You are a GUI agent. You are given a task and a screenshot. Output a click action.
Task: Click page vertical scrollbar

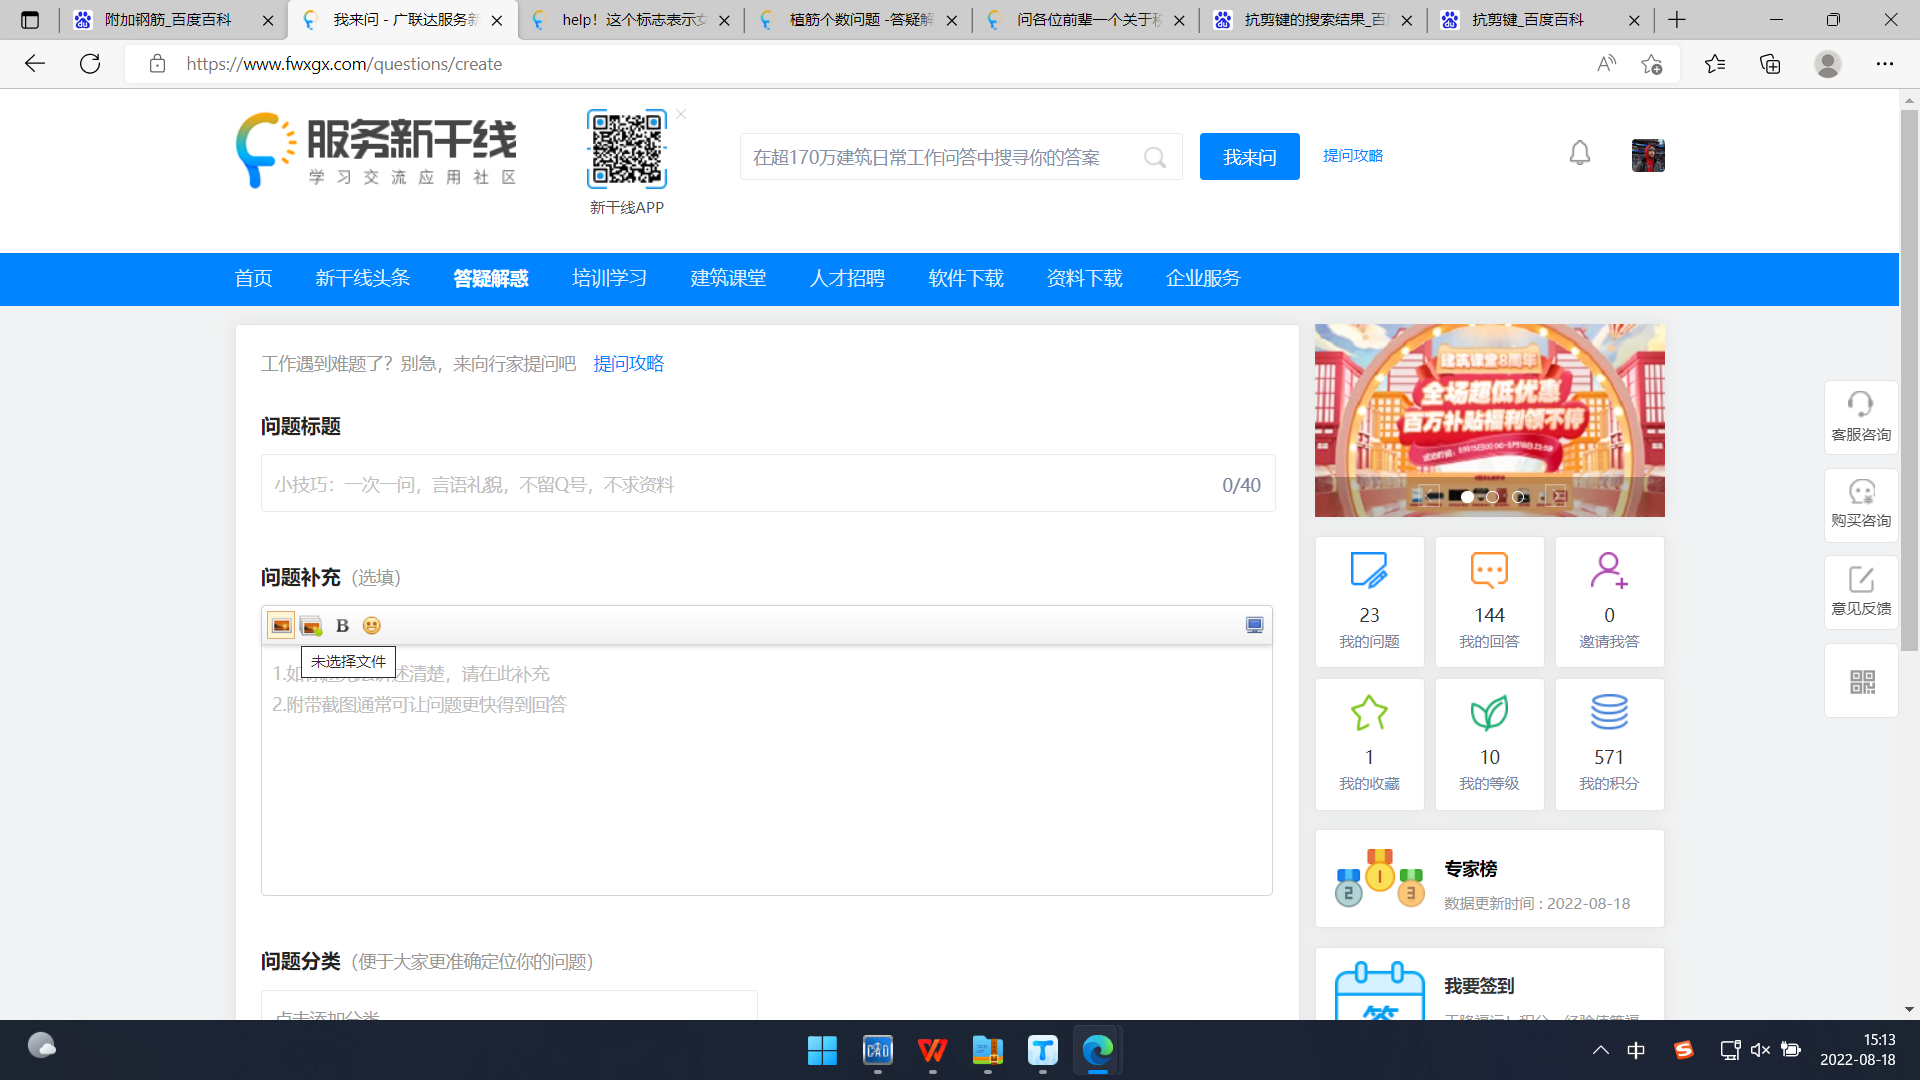[1909, 380]
